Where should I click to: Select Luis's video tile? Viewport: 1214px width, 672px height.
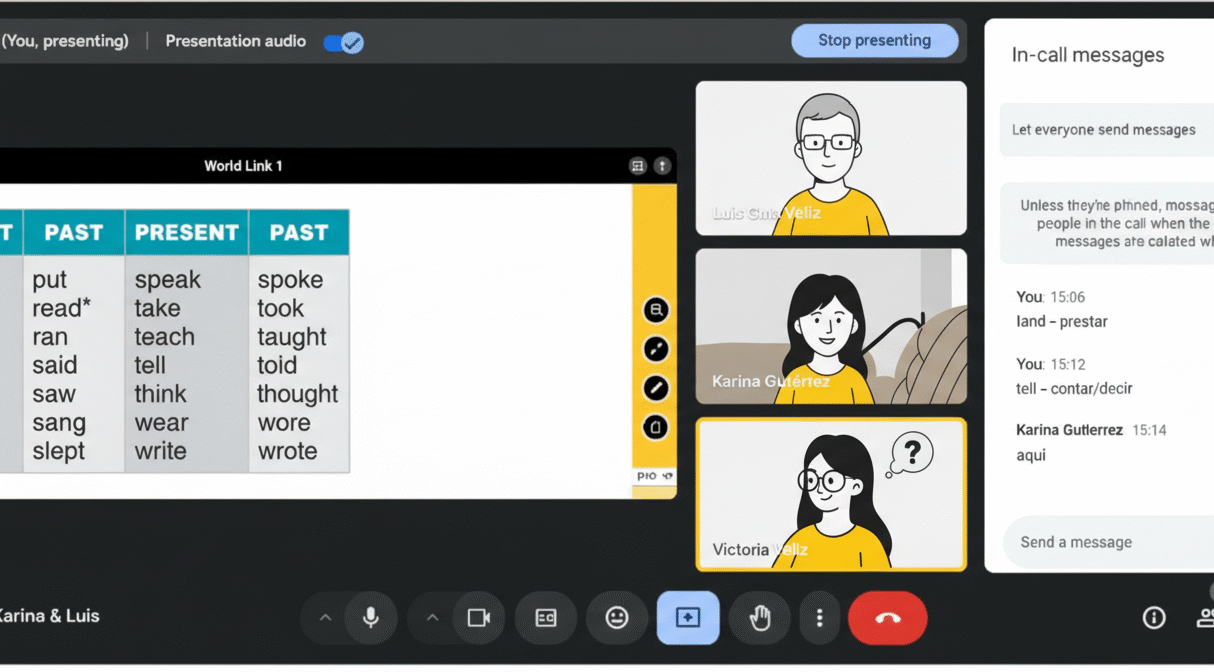pyautogui.click(x=831, y=158)
